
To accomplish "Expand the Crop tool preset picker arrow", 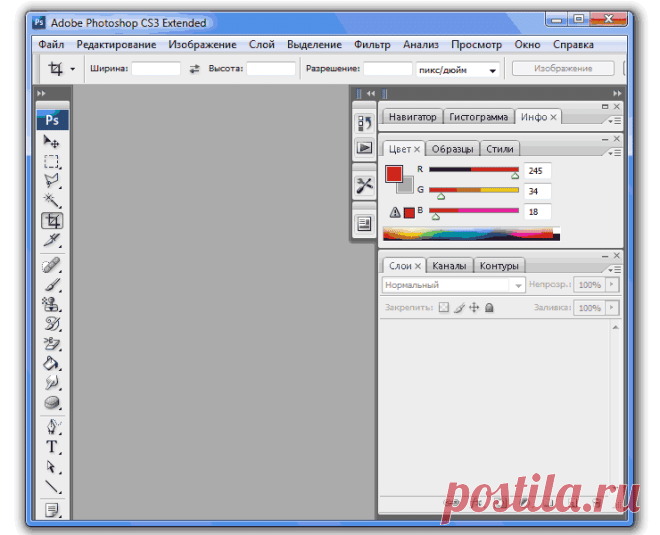I will [x=72, y=69].
